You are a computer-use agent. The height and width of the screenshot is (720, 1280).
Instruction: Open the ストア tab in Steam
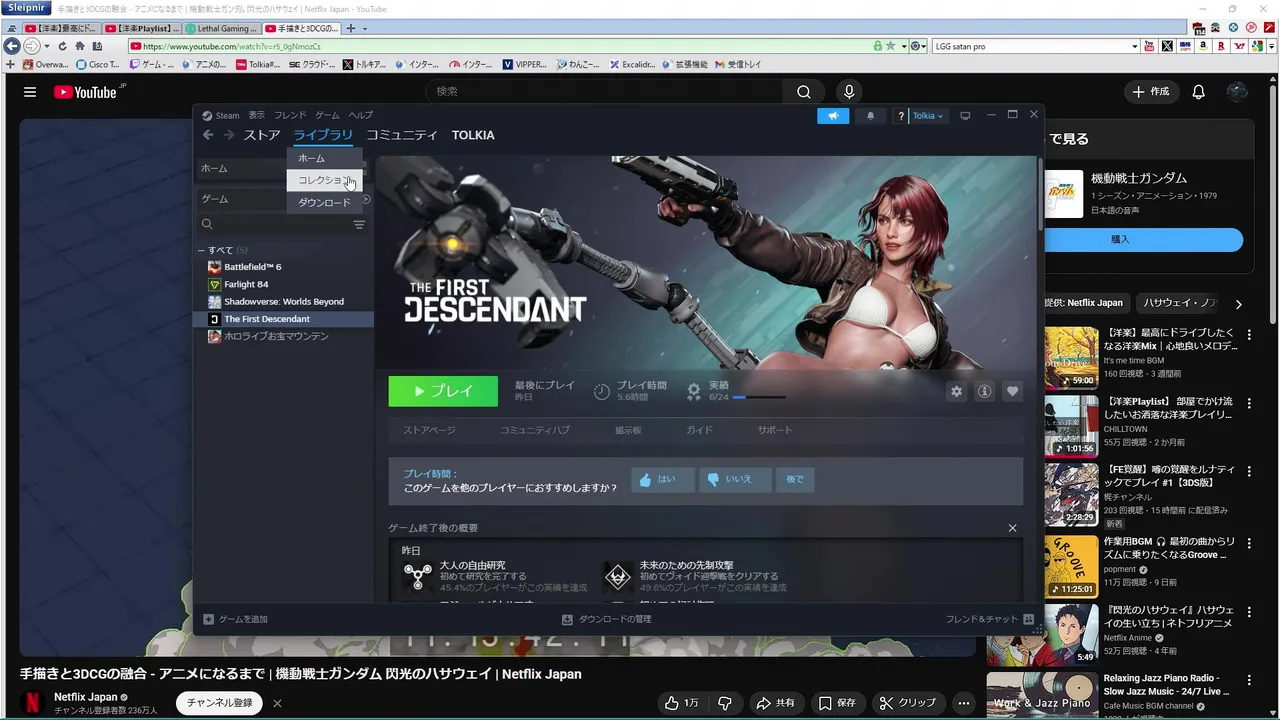pos(262,135)
